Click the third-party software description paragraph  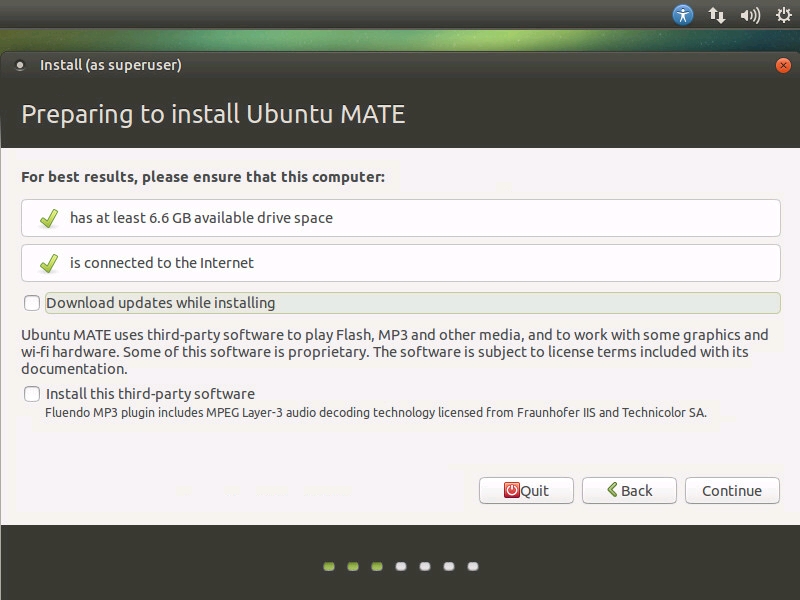[394, 352]
